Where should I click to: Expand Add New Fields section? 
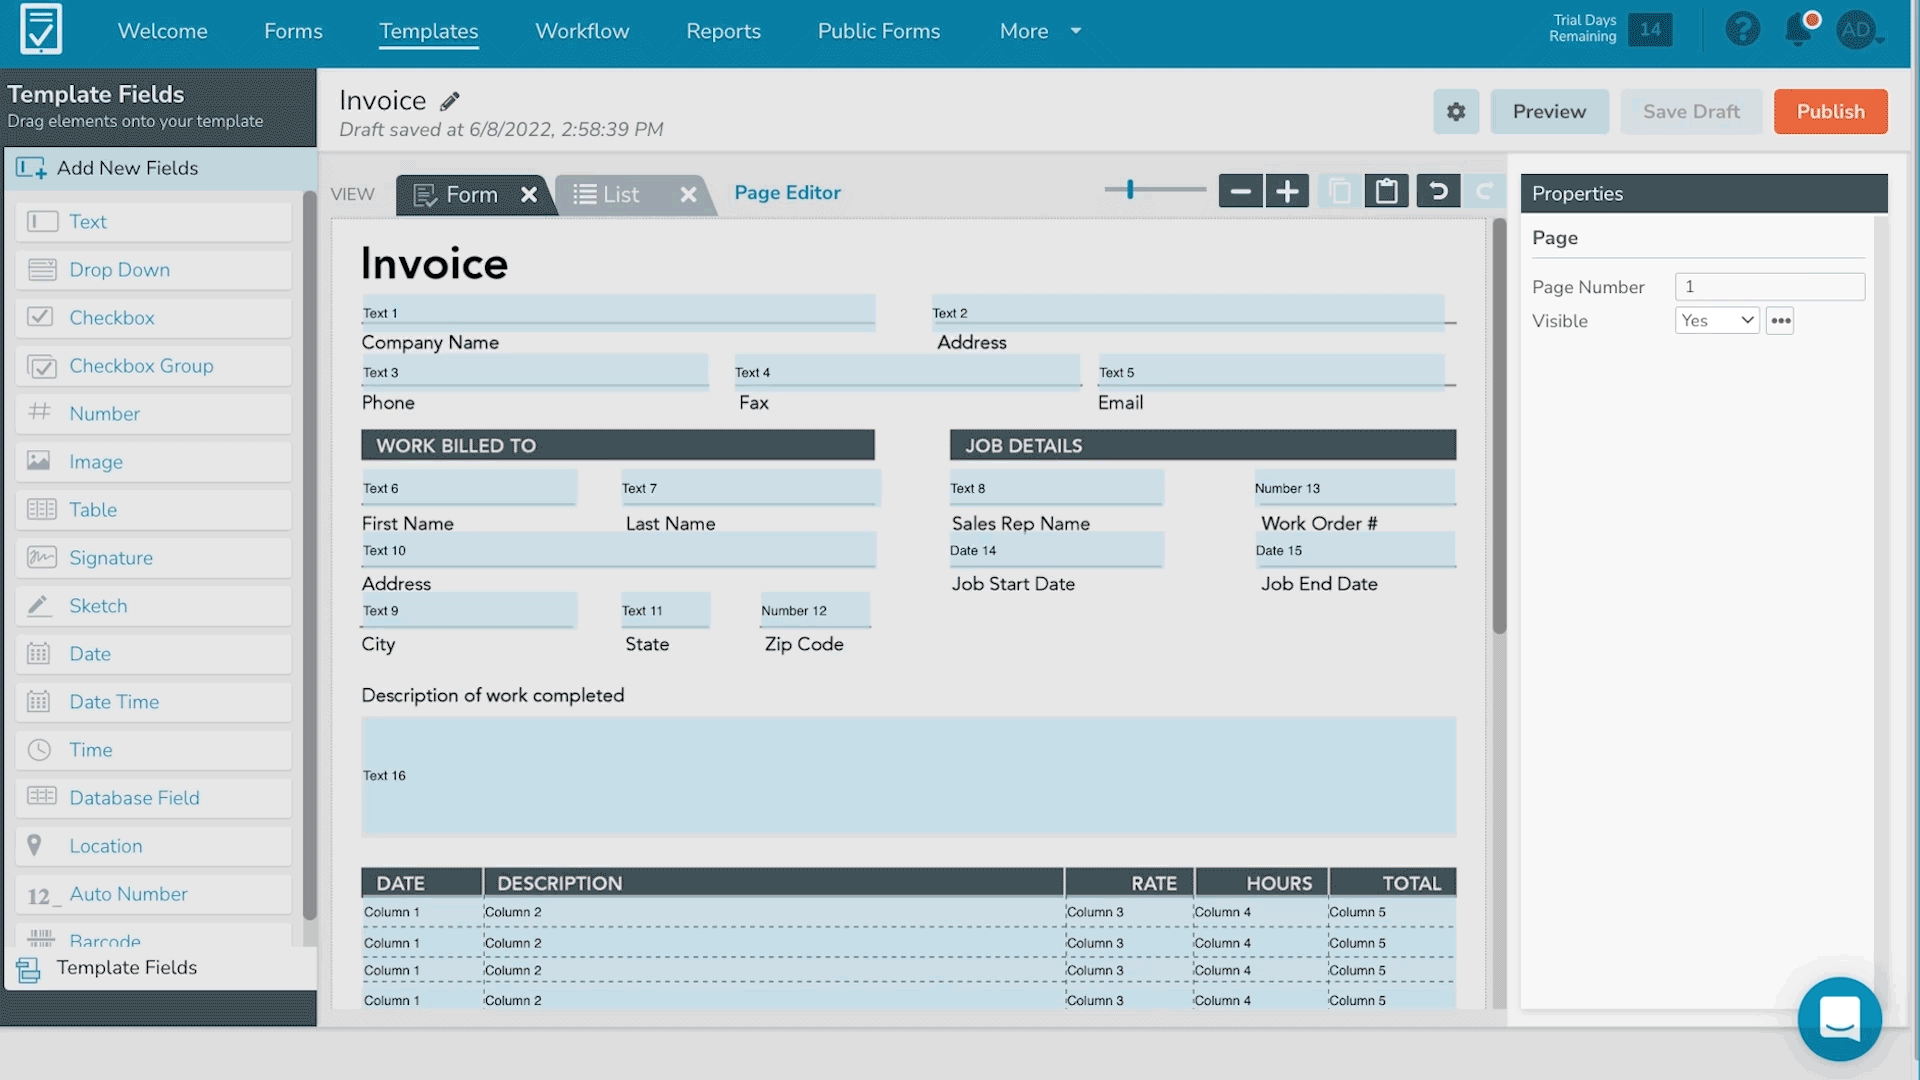(160, 168)
